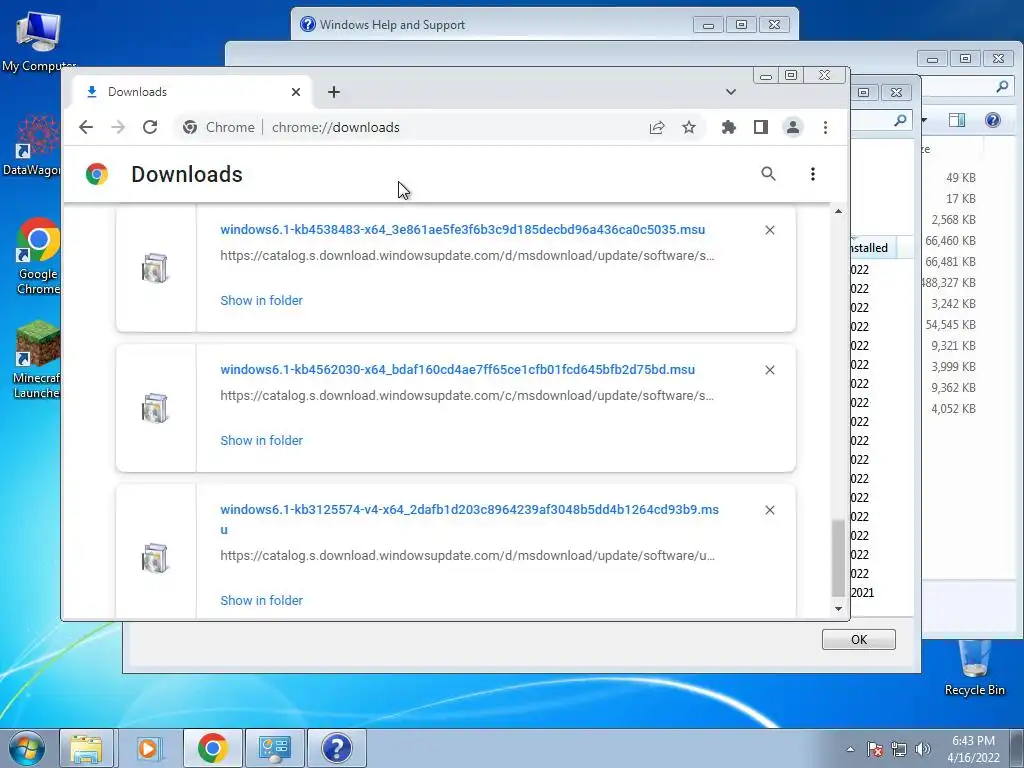Click kb4538483 file type icon
The width and height of the screenshot is (1024, 768).
click(155, 268)
